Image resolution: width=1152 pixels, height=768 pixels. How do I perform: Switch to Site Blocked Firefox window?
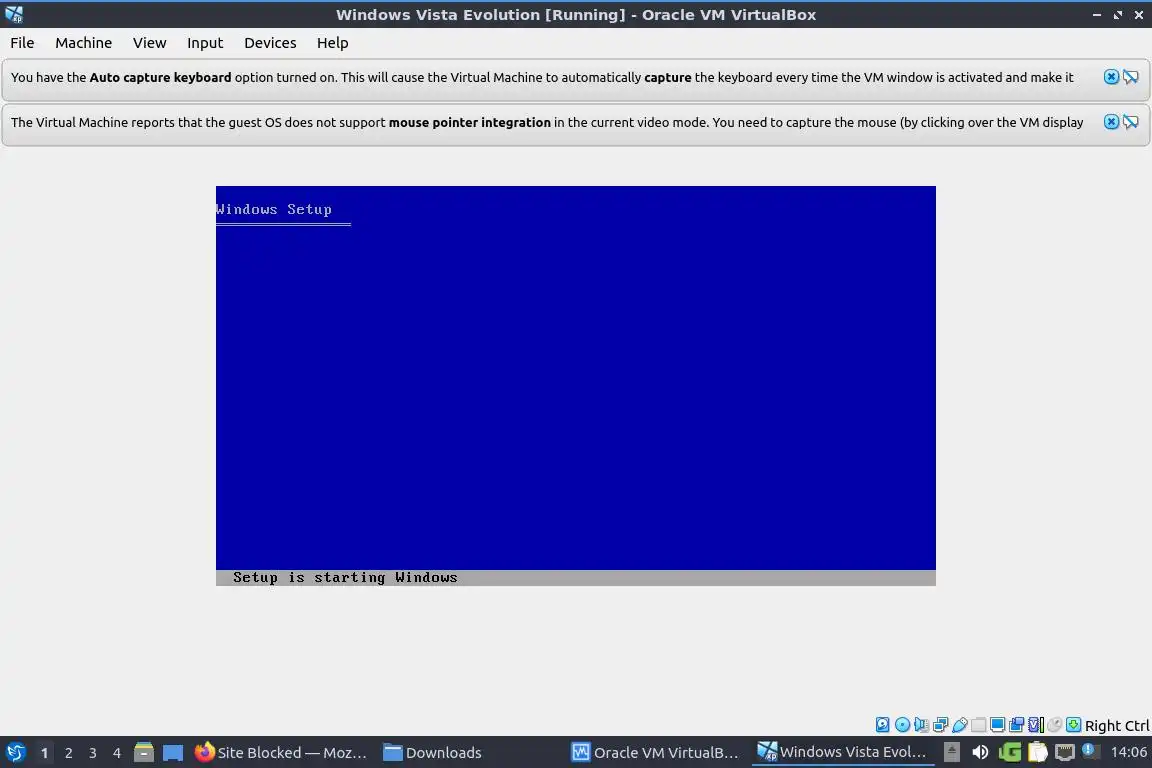281,752
